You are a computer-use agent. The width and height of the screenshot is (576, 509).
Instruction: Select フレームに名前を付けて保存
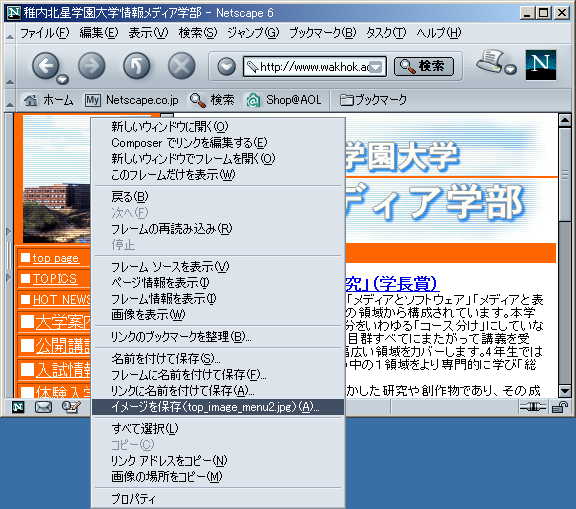(x=218, y=375)
